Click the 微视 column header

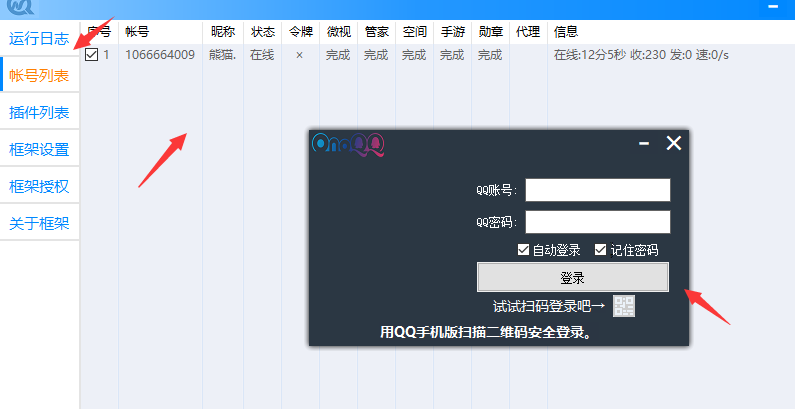[x=339, y=32]
